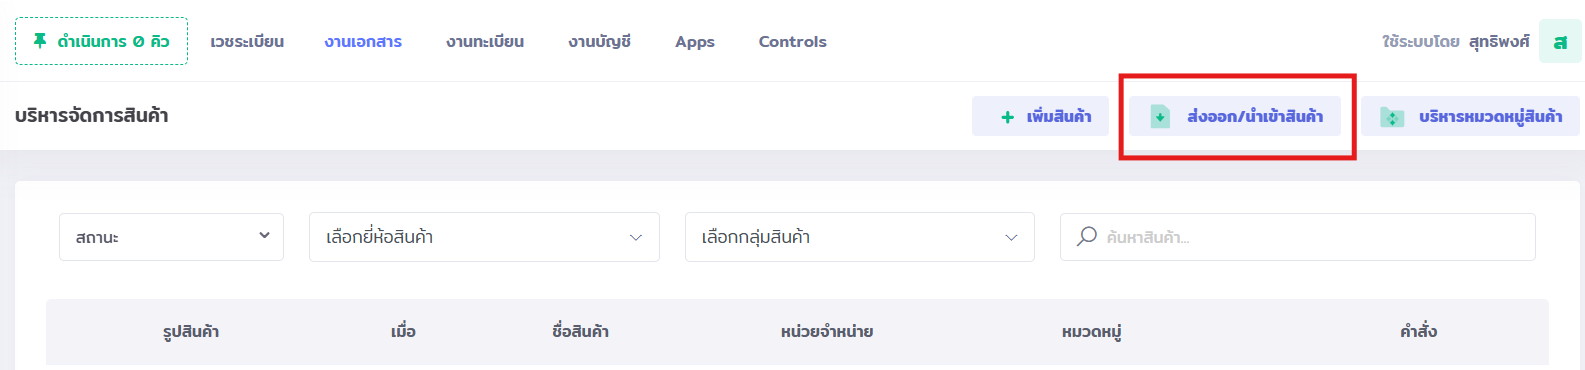Select the งานทะเบียน menu item
Viewport: 1585px width, 370px height.
(485, 42)
